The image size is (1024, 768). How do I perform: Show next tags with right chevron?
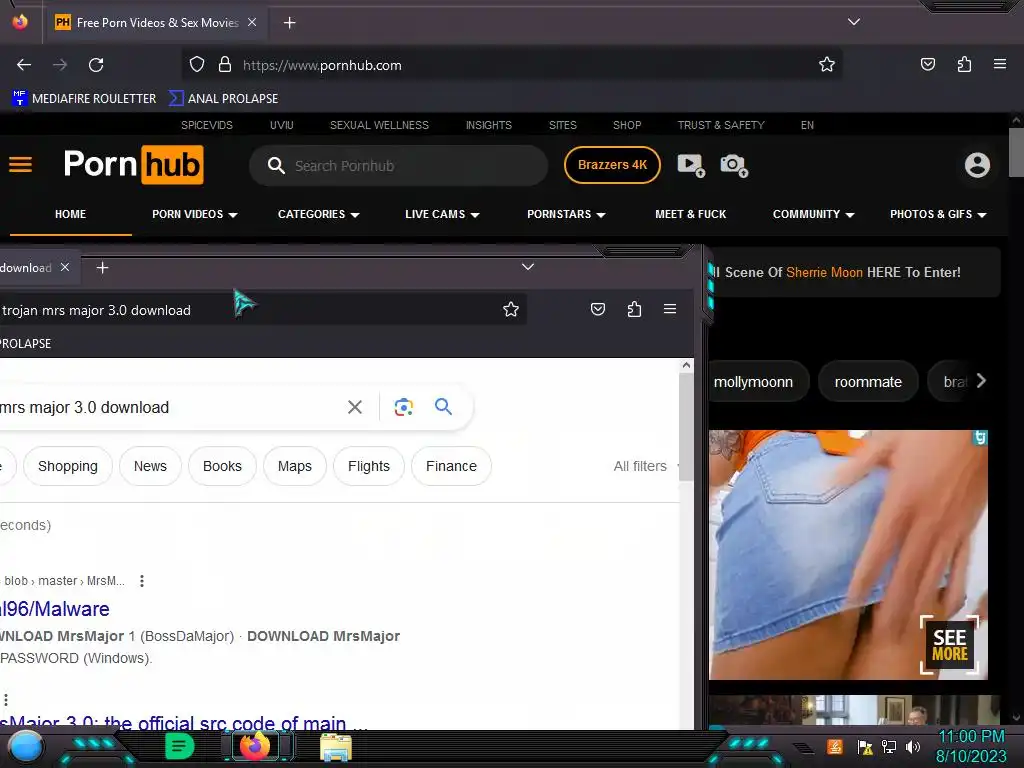(x=981, y=381)
